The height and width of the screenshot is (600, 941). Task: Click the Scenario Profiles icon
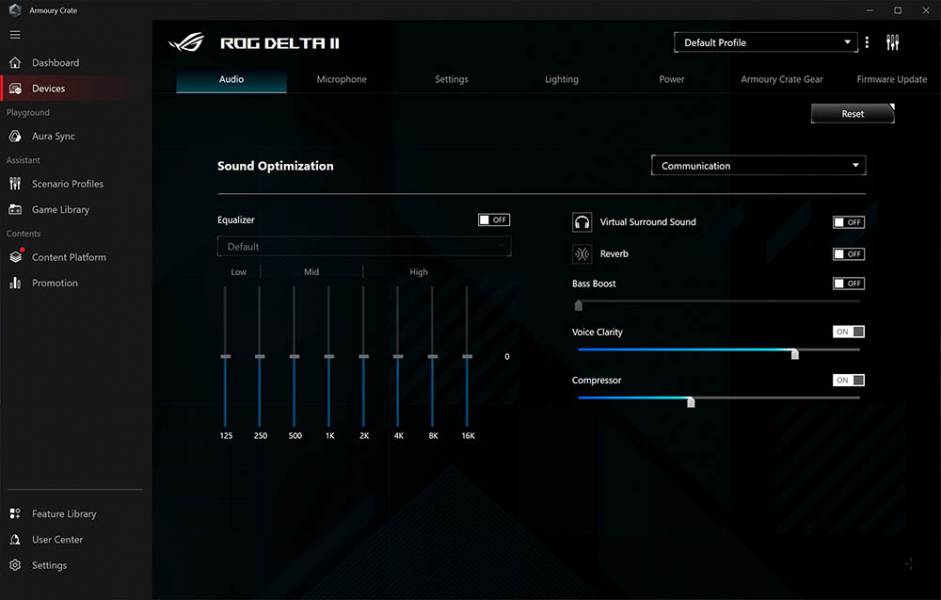pyautogui.click(x=15, y=184)
